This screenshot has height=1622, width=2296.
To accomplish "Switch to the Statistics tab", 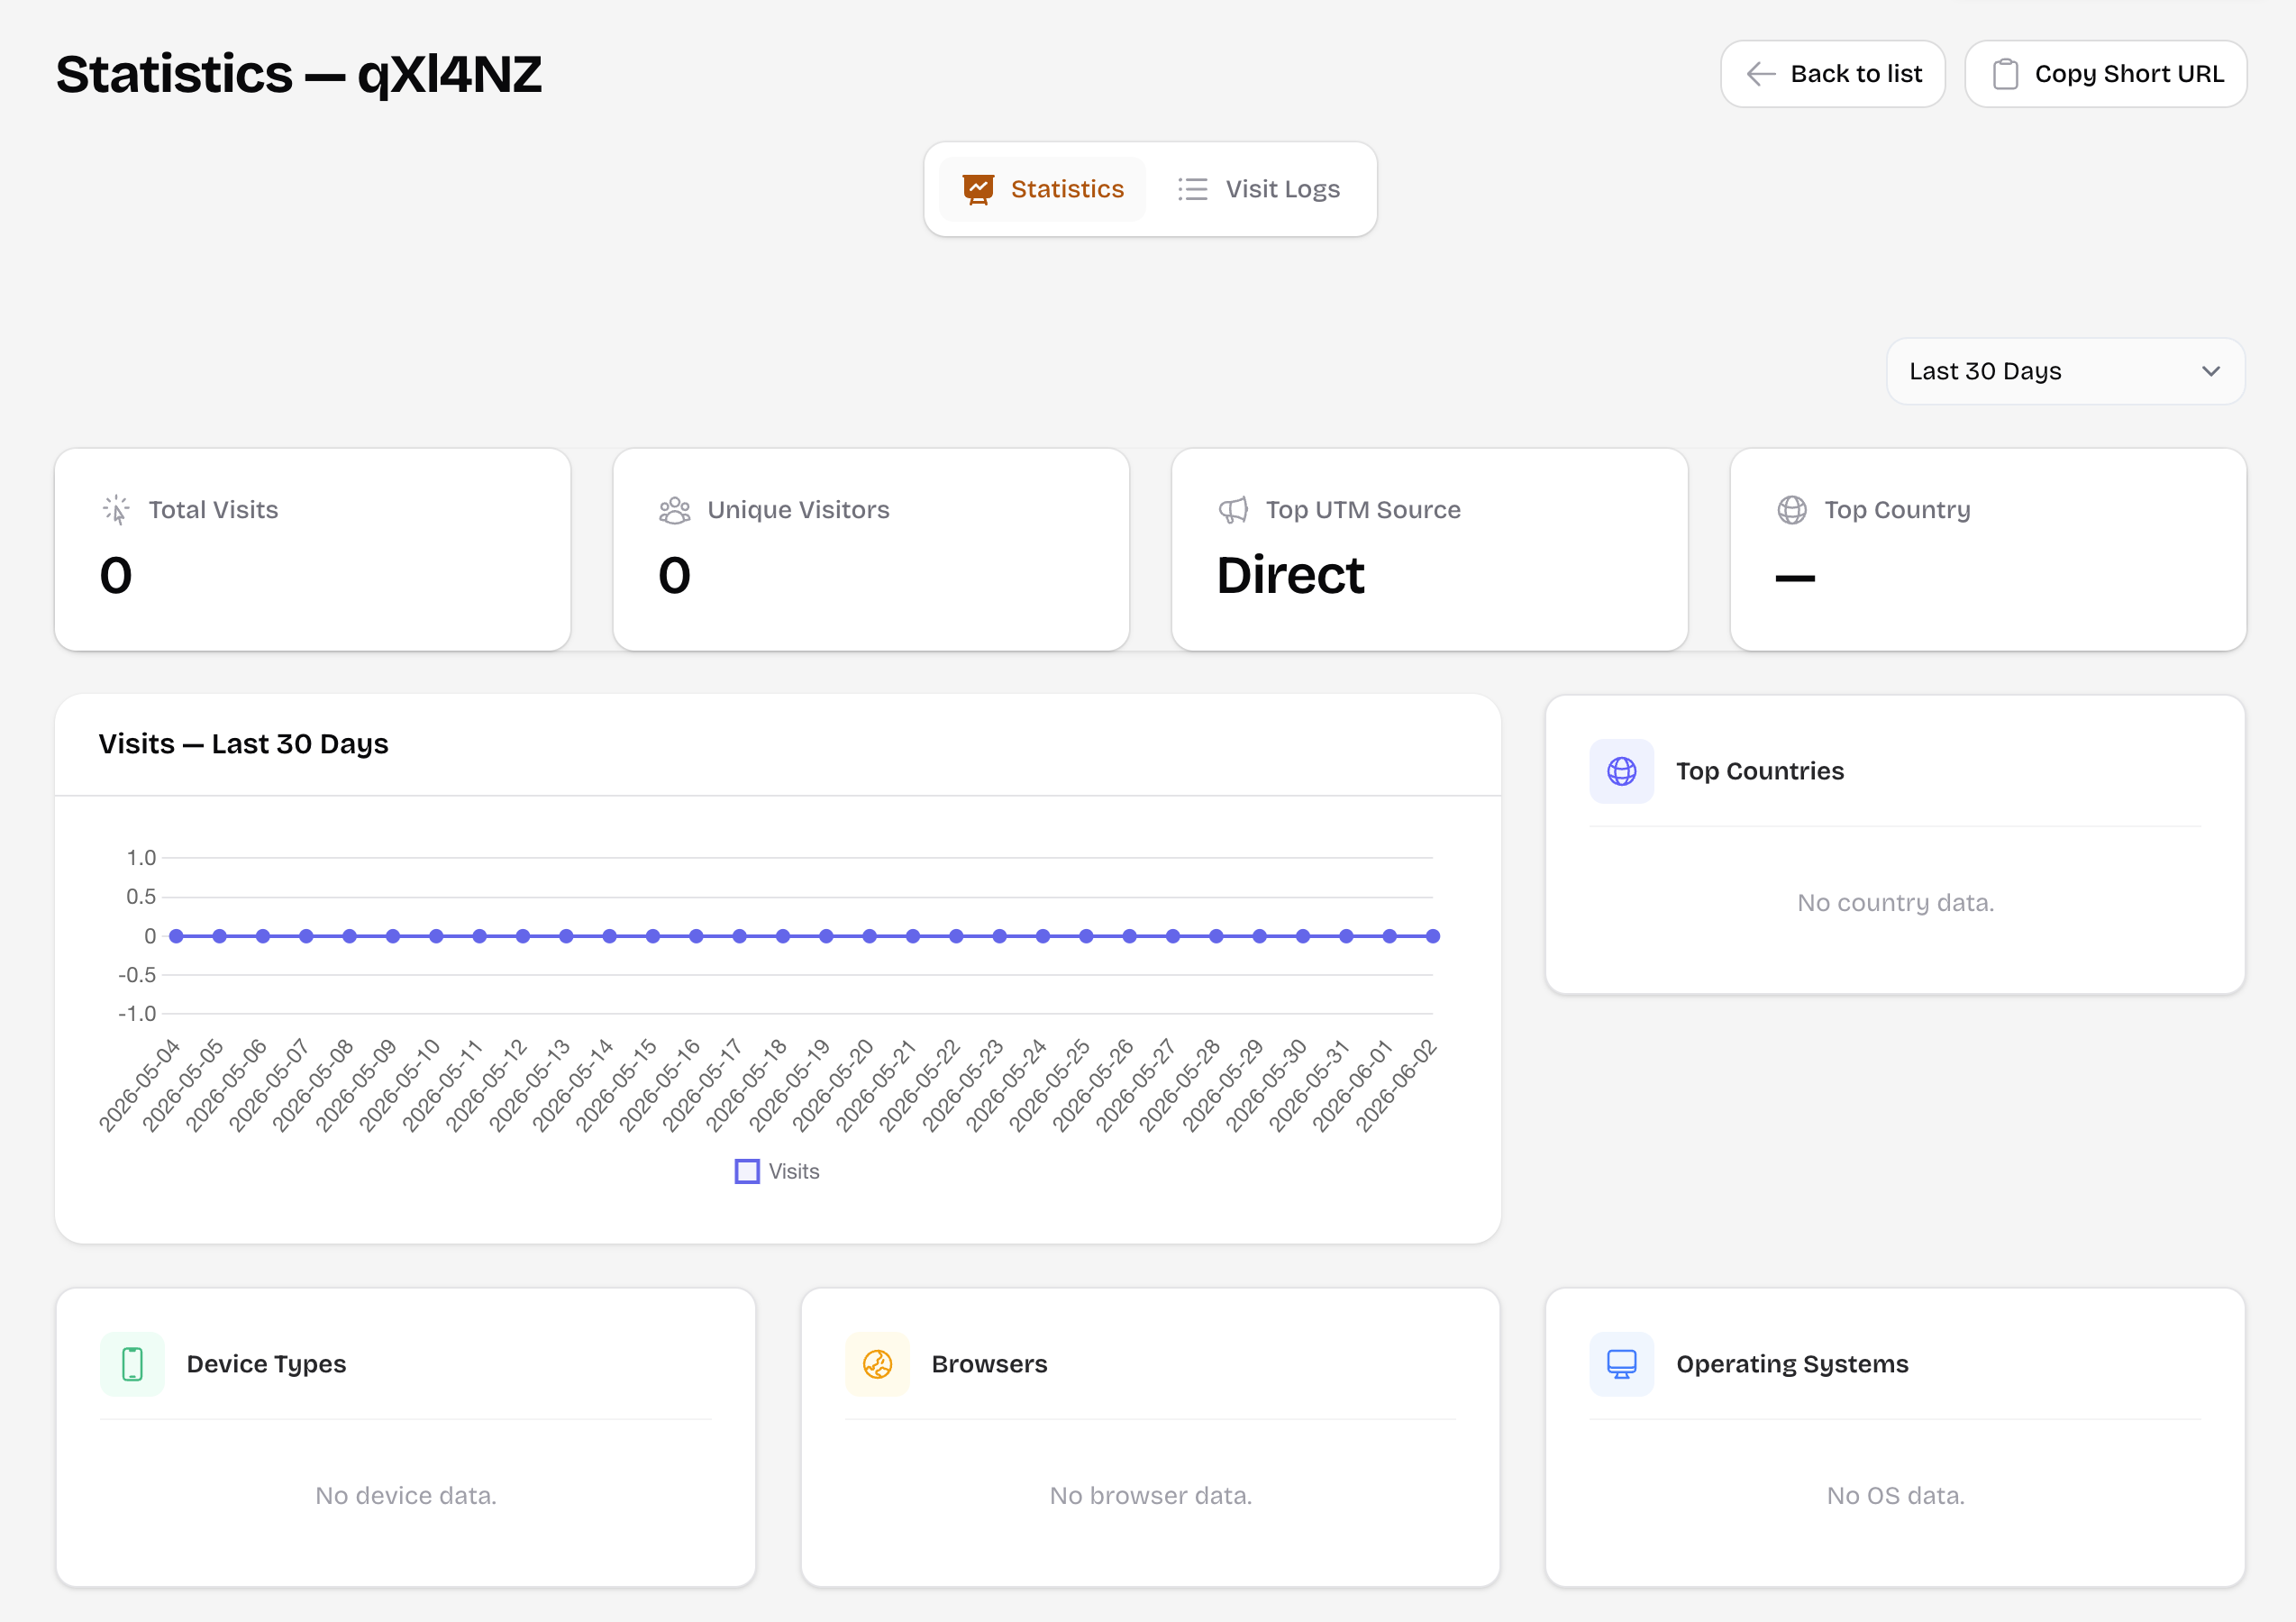I will pyautogui.click(x=1042, y=189).
